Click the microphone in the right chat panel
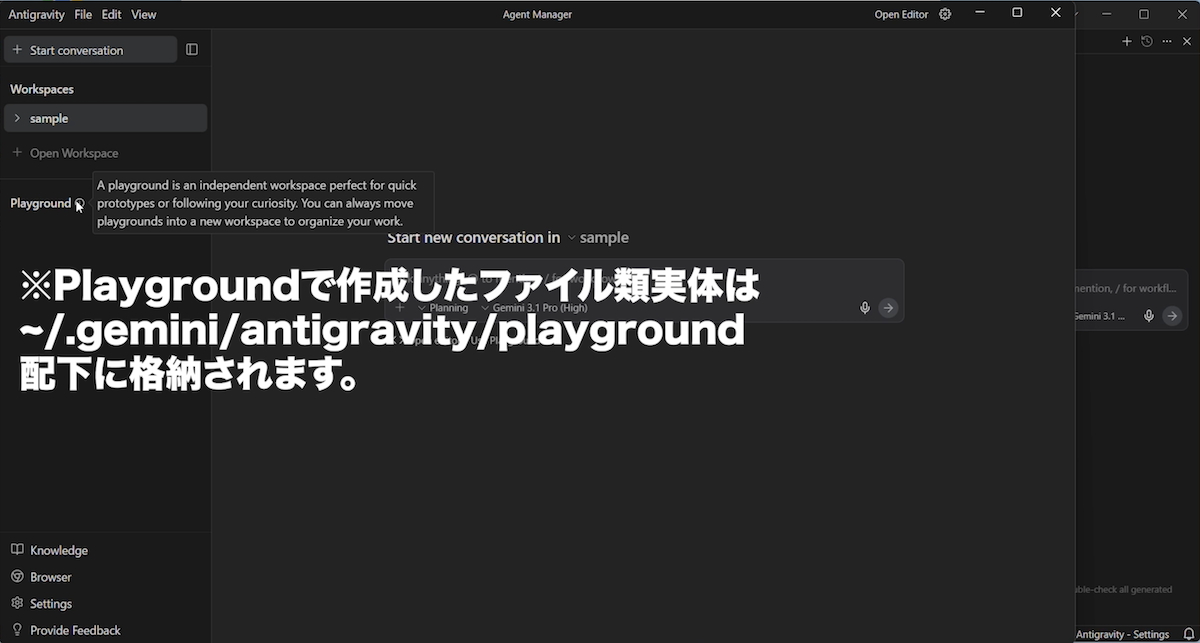The image size is (1200, 643). tap(1149, 316)
